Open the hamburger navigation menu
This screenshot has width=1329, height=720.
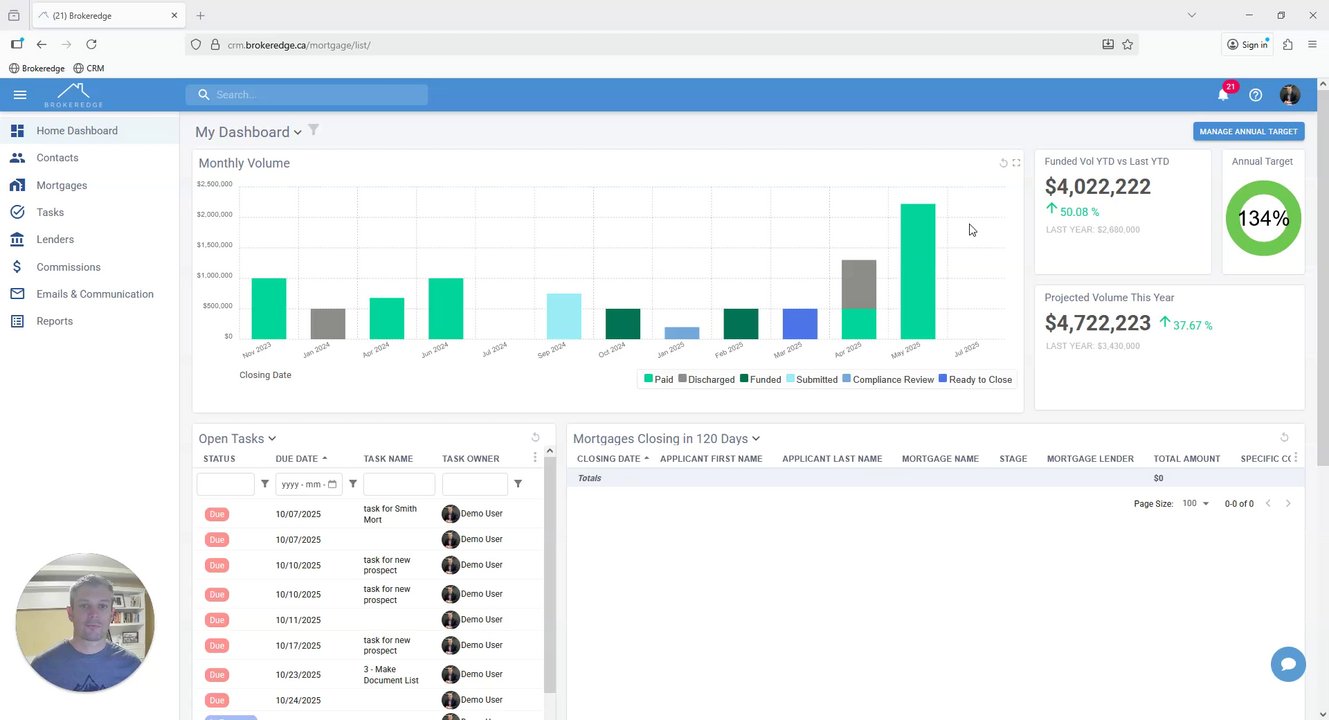(20, 95)
